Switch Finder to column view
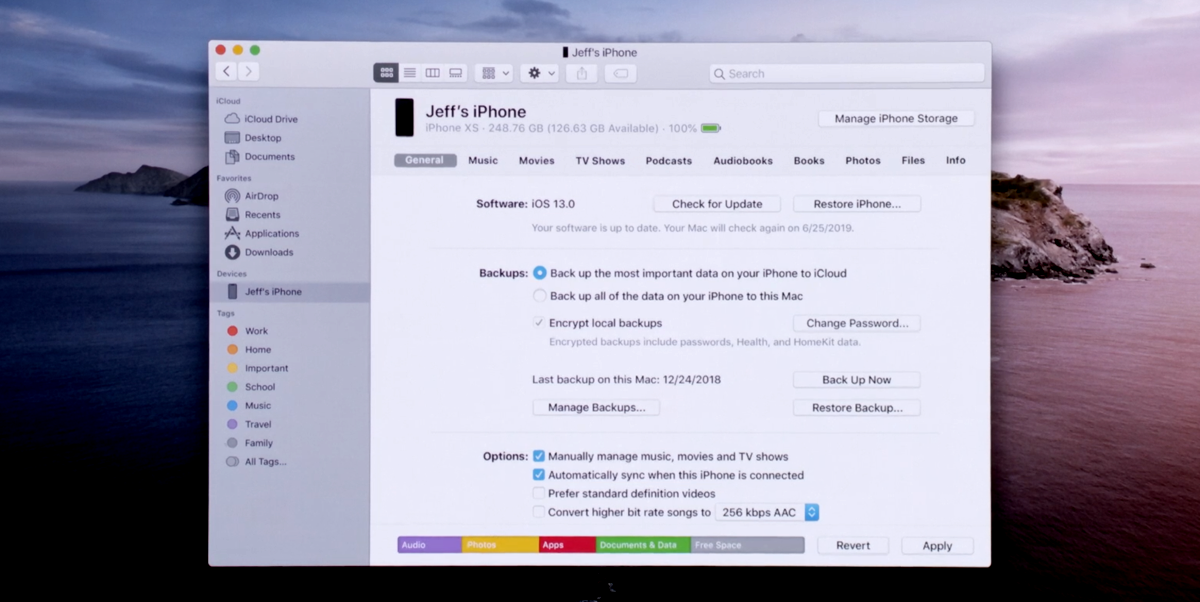This screenshot has height=602, width=1200. click(432, 73)
